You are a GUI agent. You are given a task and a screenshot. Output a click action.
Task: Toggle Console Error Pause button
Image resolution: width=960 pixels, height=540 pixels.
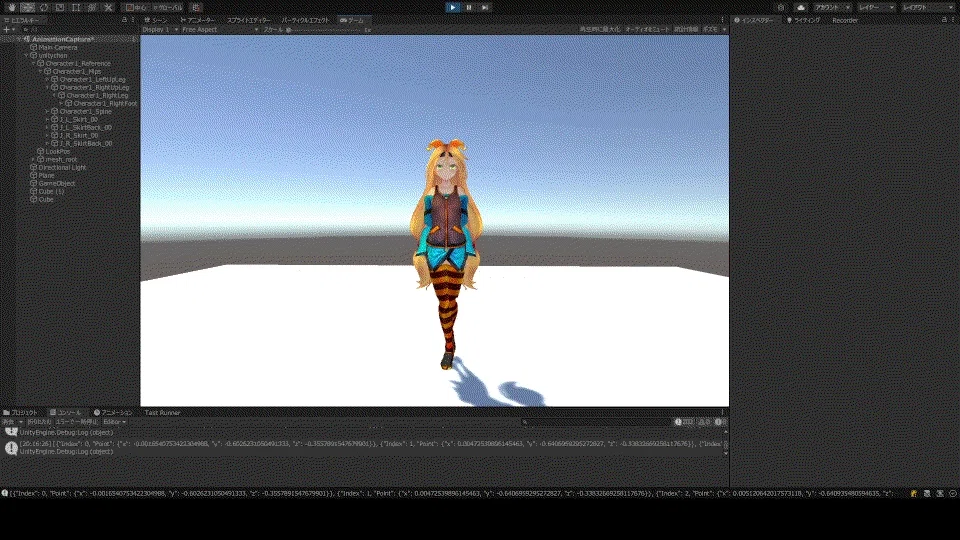(77, 422)
